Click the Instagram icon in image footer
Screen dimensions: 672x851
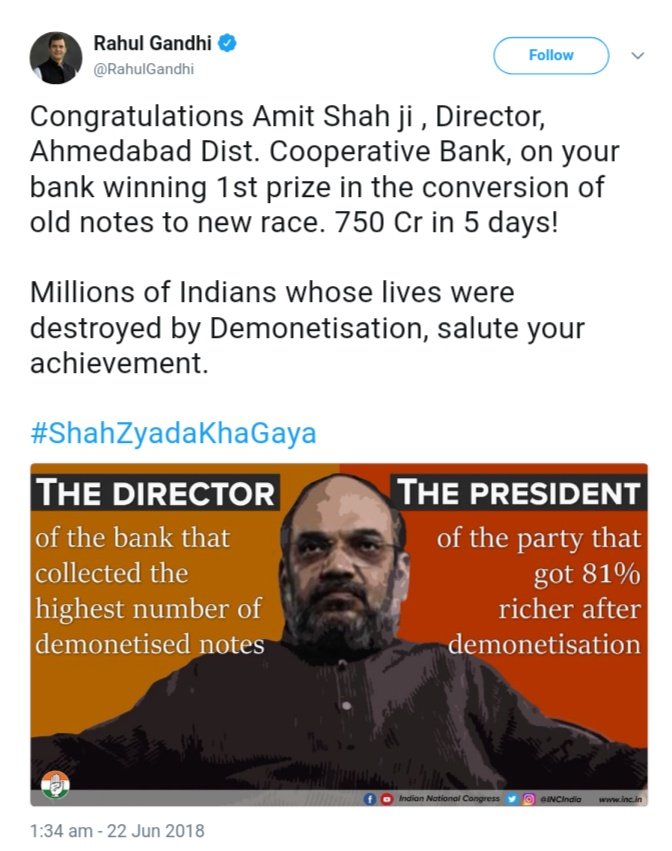(x=528, y=799)
